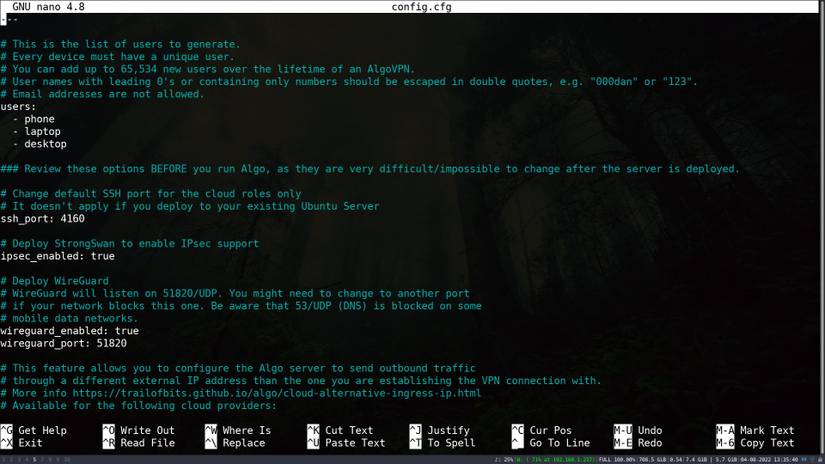The image size is (825, 464).
Task: Click the date and time in status bar
Action: [x=769, y=460]
